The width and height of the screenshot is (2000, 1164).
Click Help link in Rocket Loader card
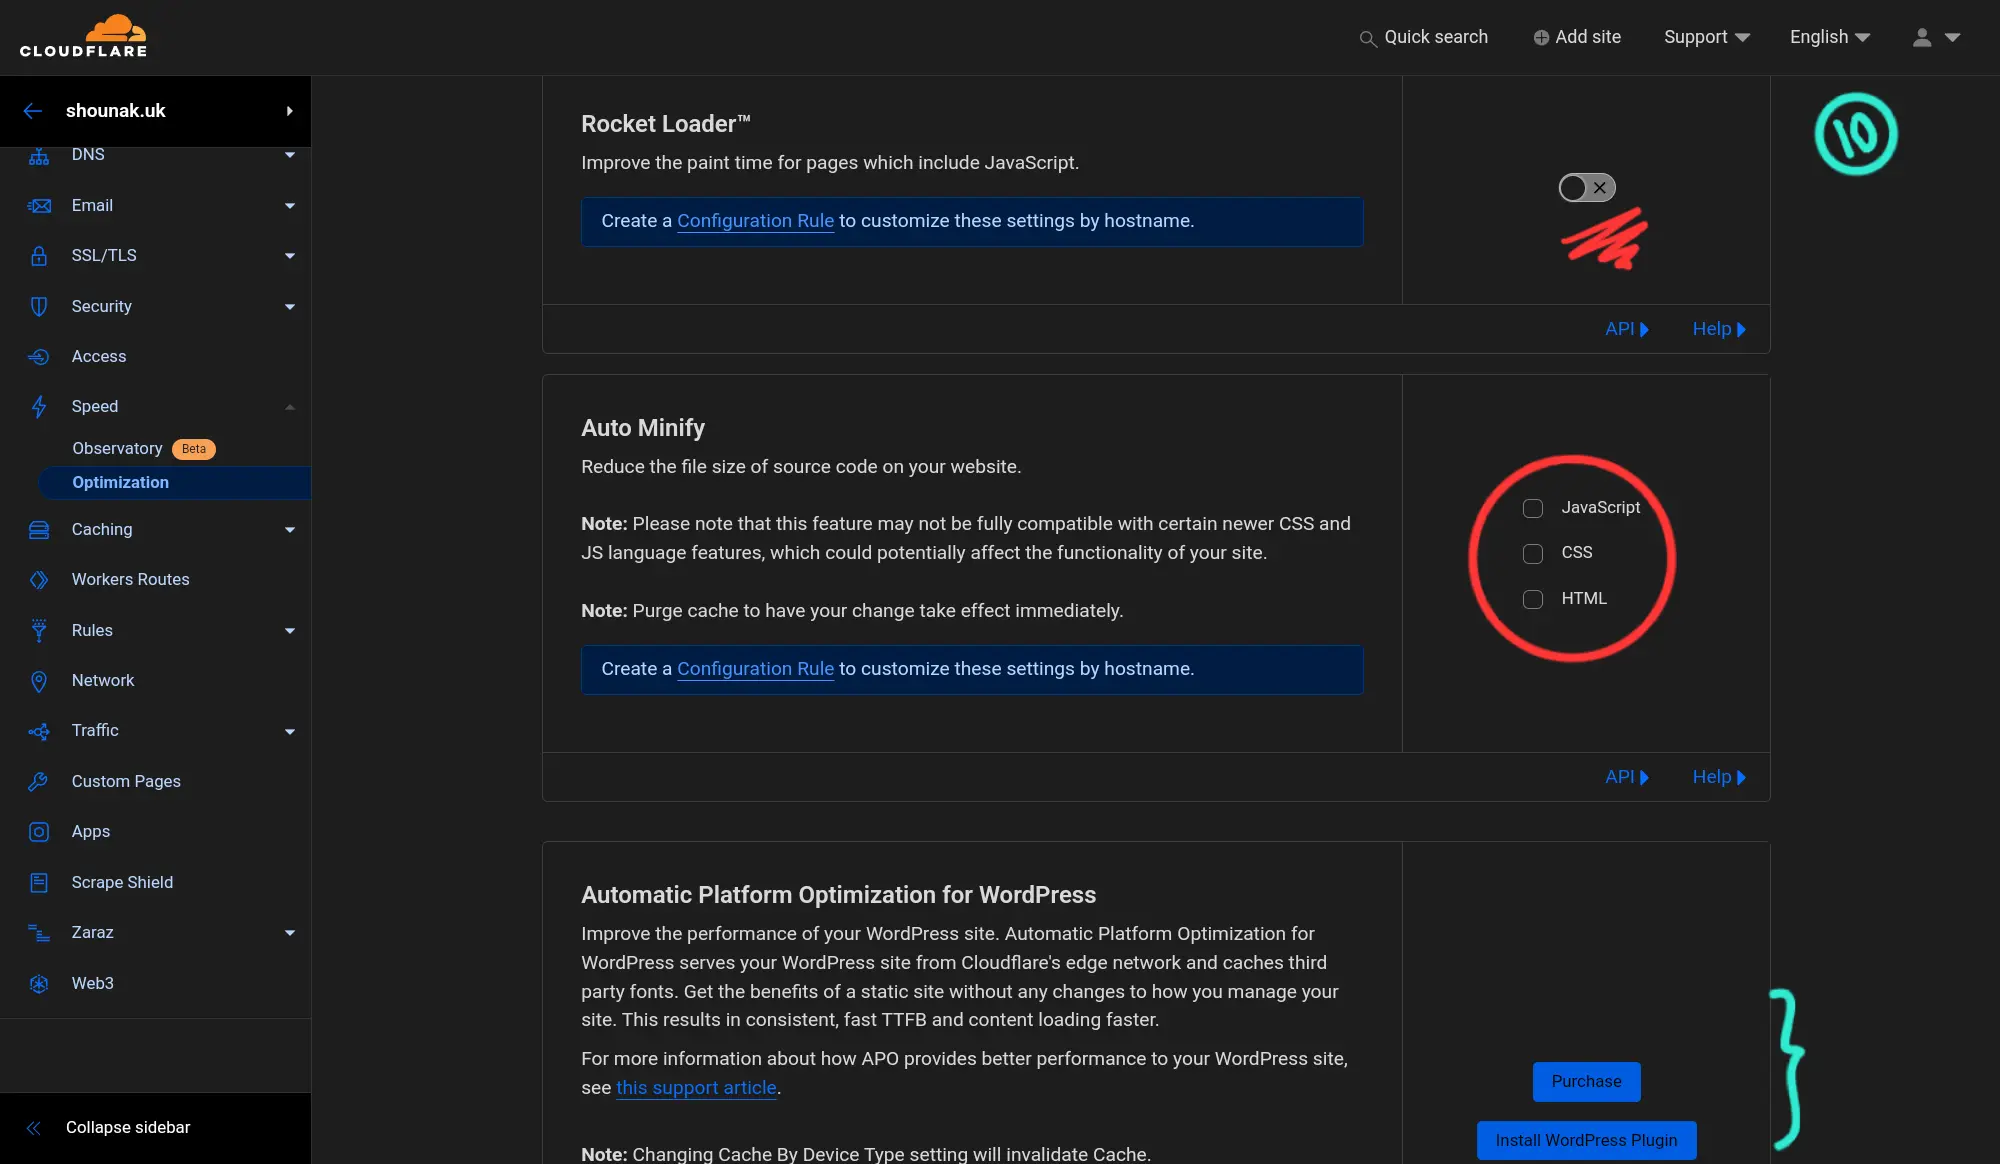coord(1719,329)
